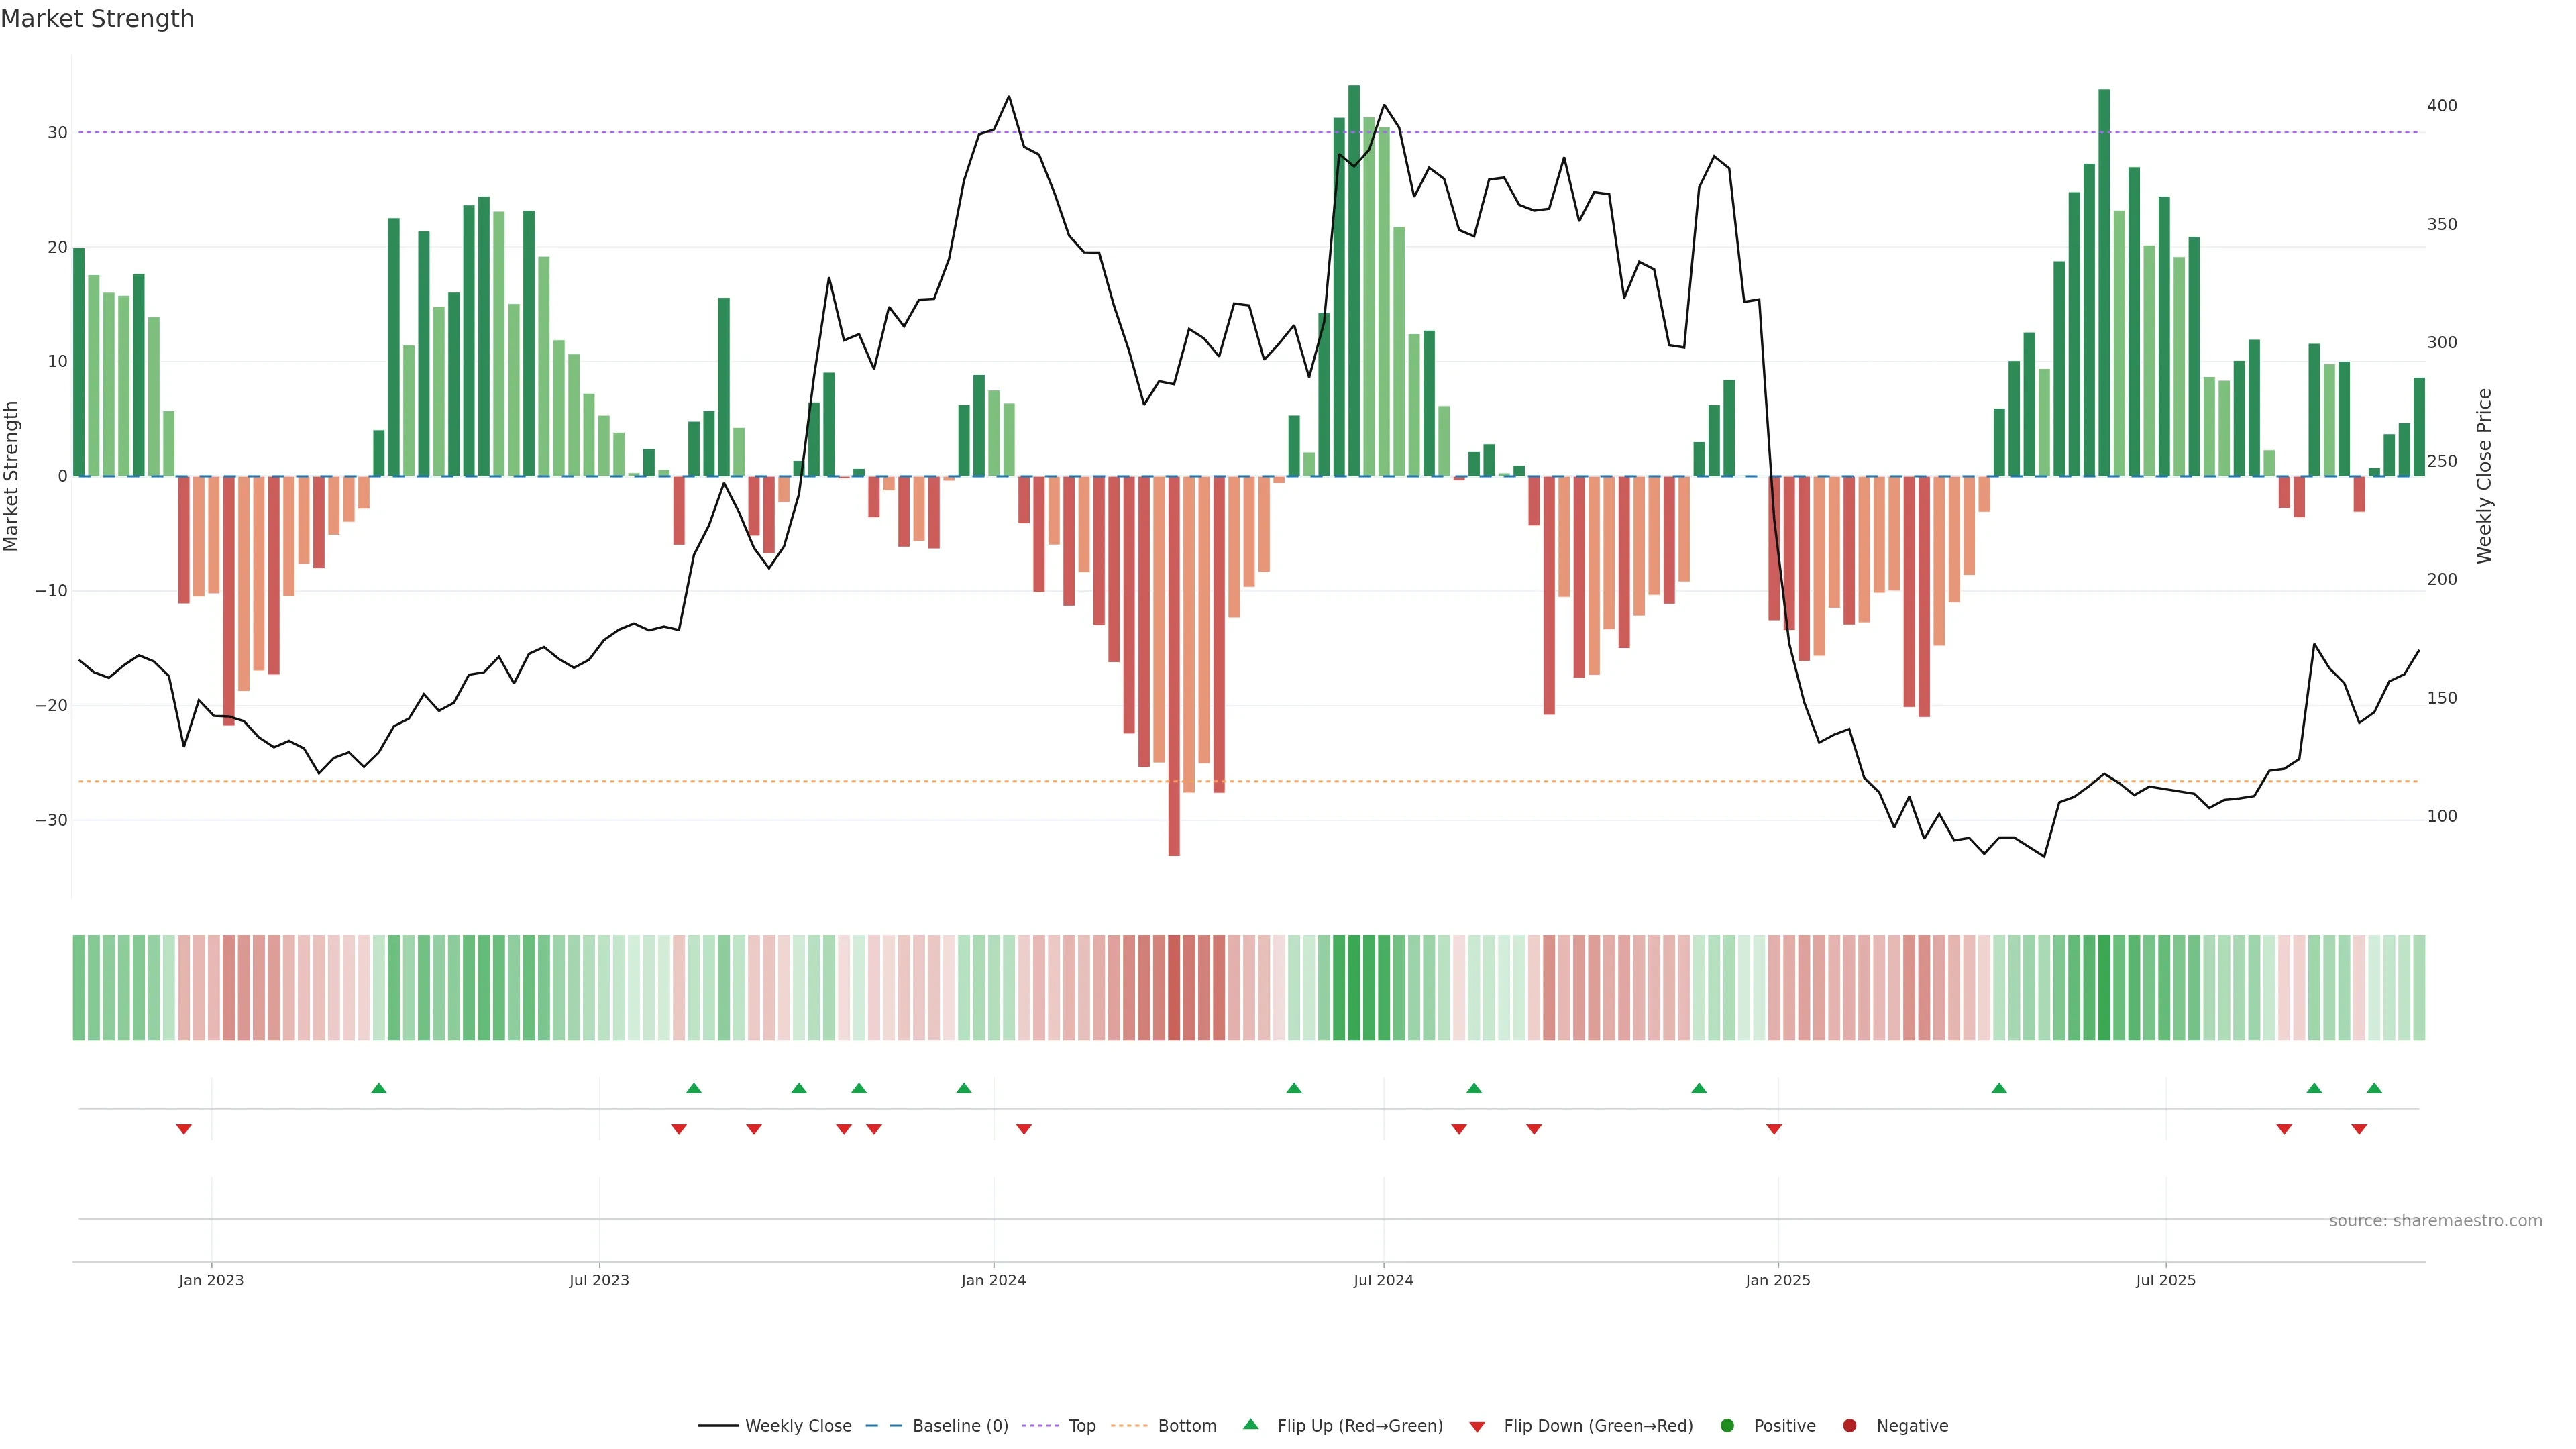2576x1449 pixels.
Task: Toggle the Top legend entry
Action: tap(1081, 1426)
